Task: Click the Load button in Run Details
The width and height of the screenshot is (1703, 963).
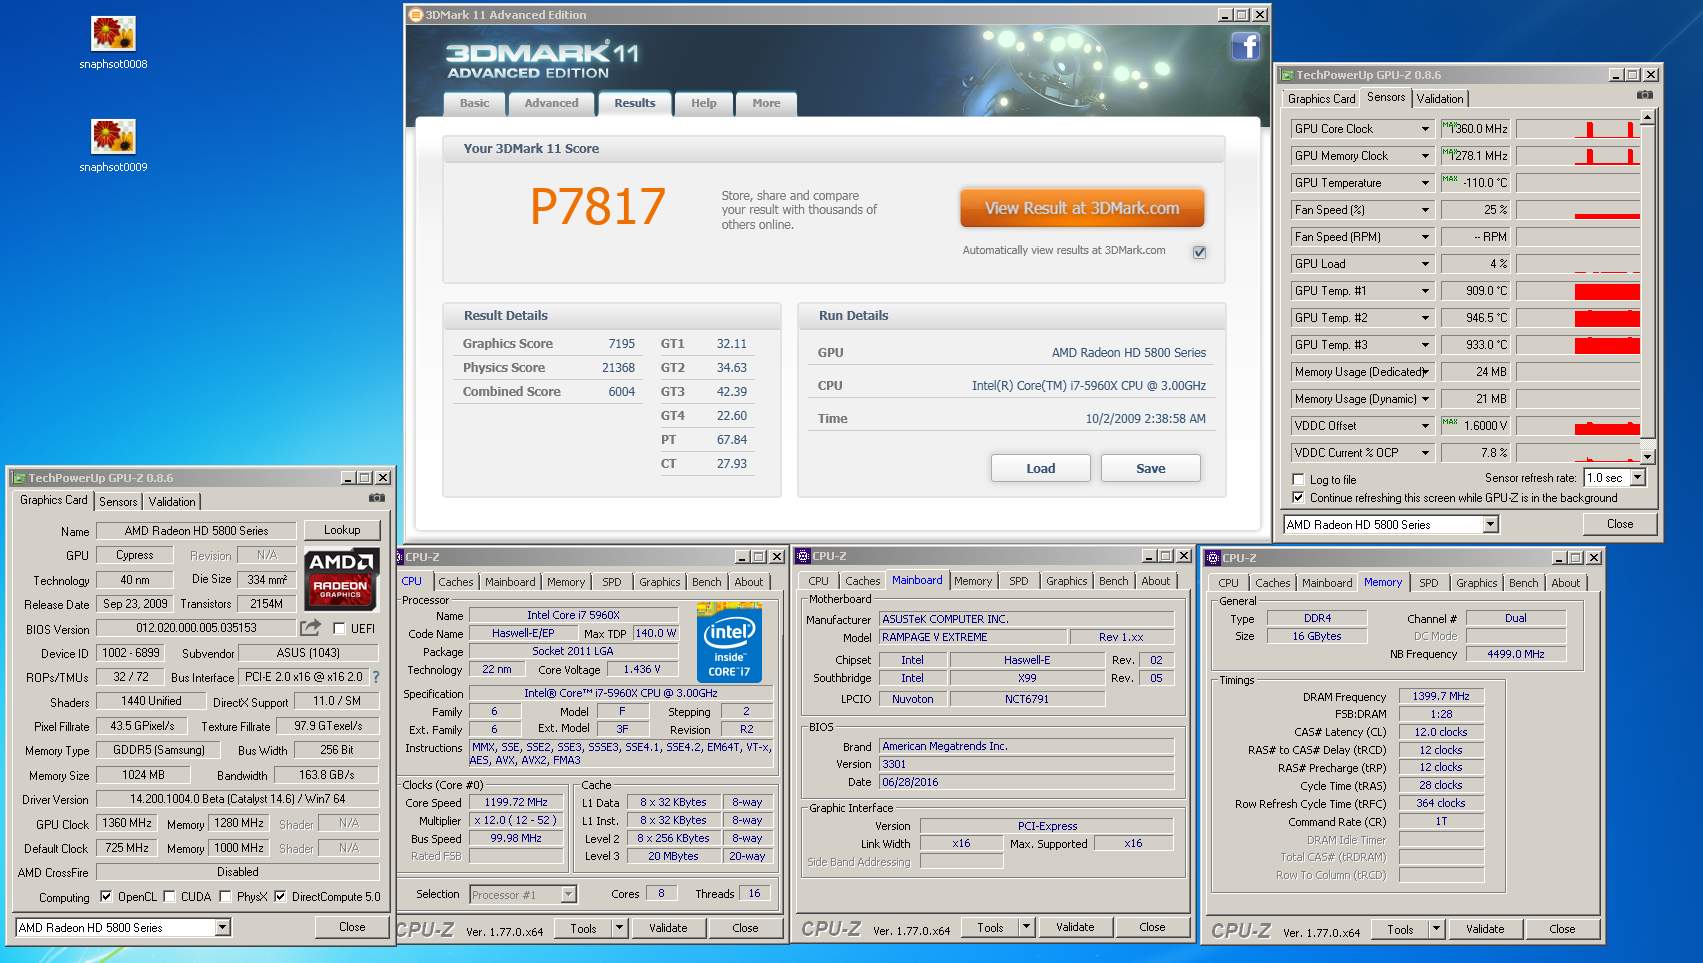Action: (1040, 468)
